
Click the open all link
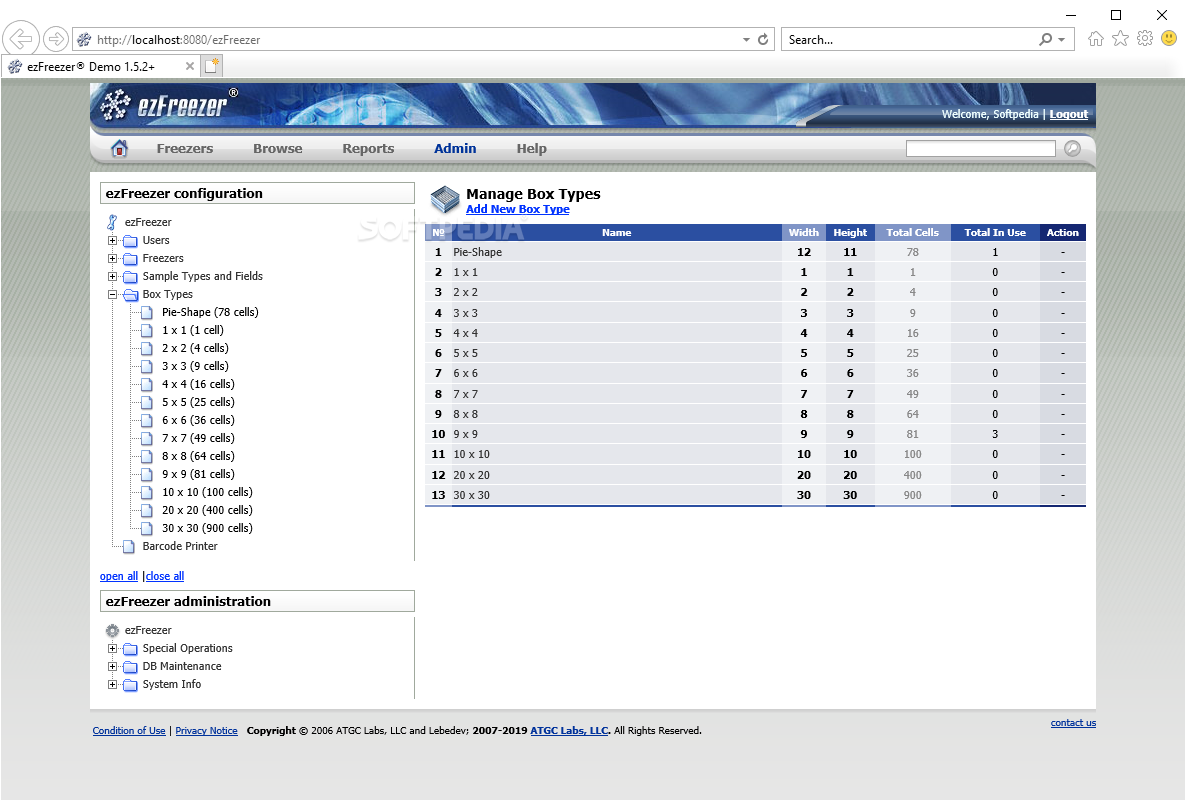(x=119, y=576)
